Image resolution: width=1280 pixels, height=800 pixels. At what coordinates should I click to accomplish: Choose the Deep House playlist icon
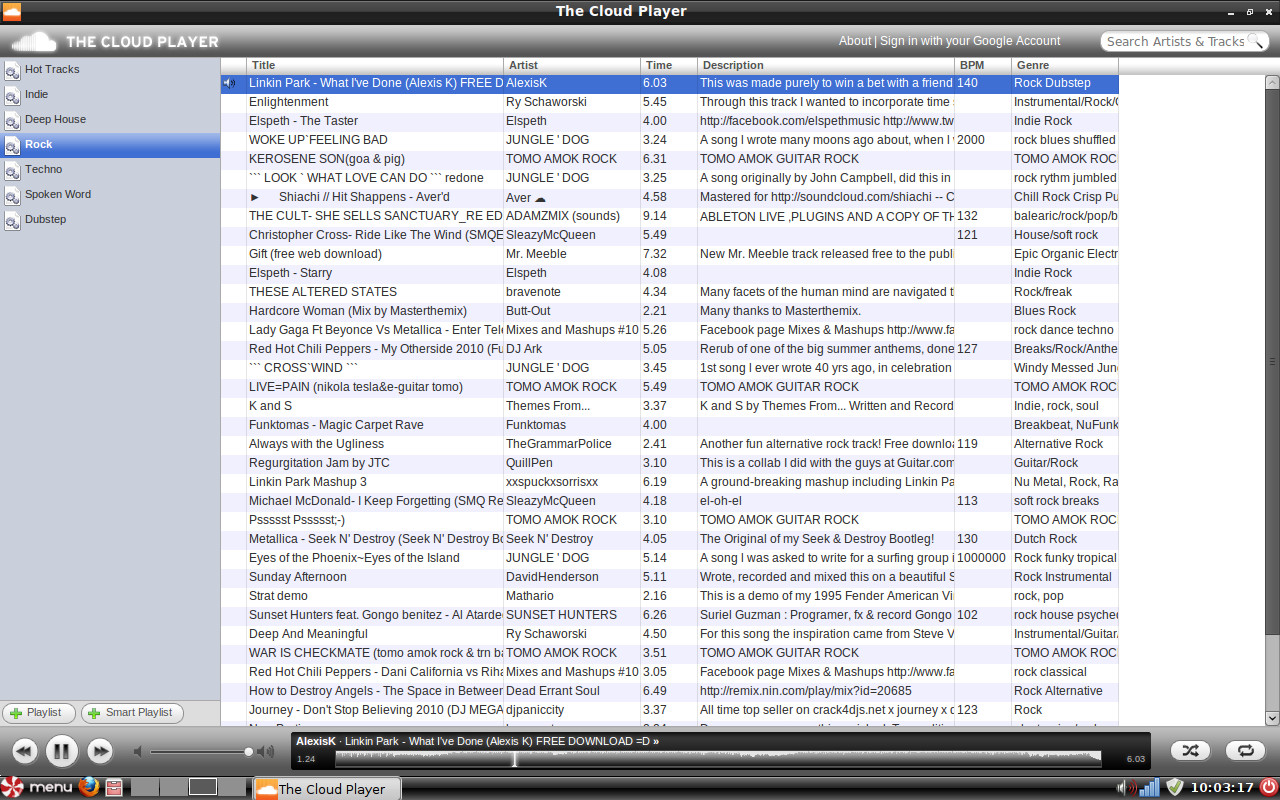(x=12, y=120)
